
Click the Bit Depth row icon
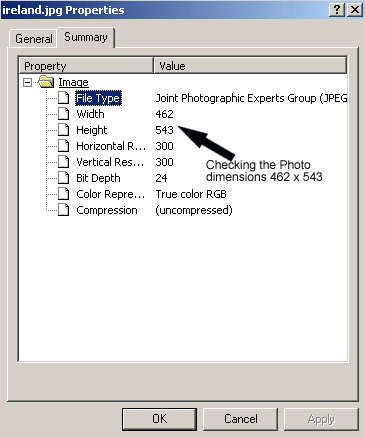[x=63, y=178]
